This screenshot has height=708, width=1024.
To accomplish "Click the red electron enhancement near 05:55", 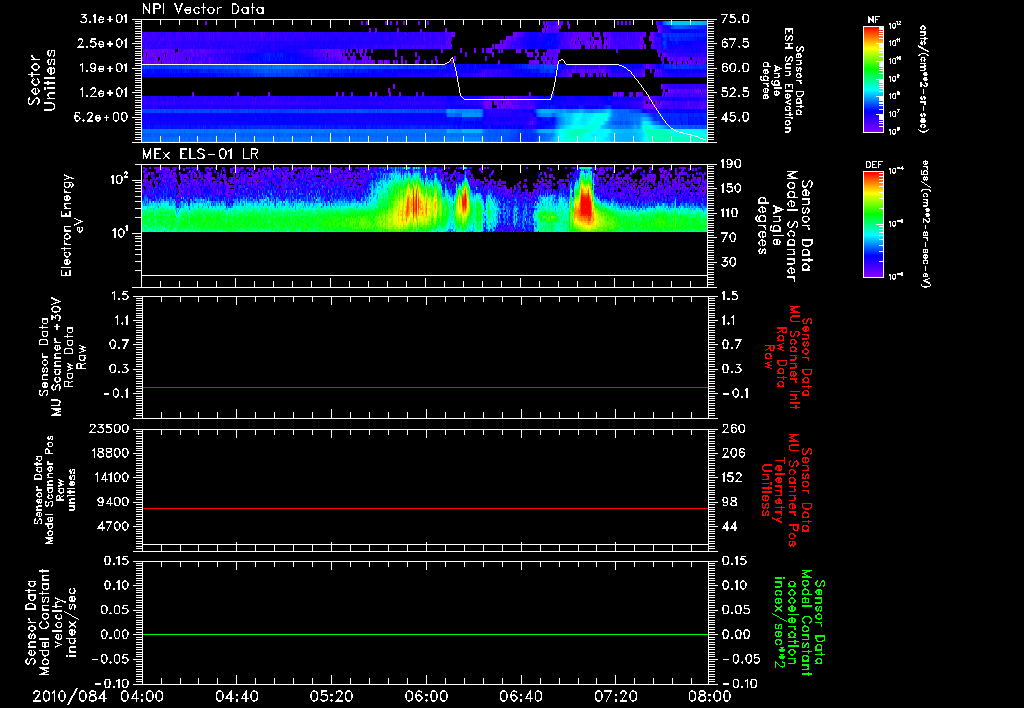I will [413, 206].
